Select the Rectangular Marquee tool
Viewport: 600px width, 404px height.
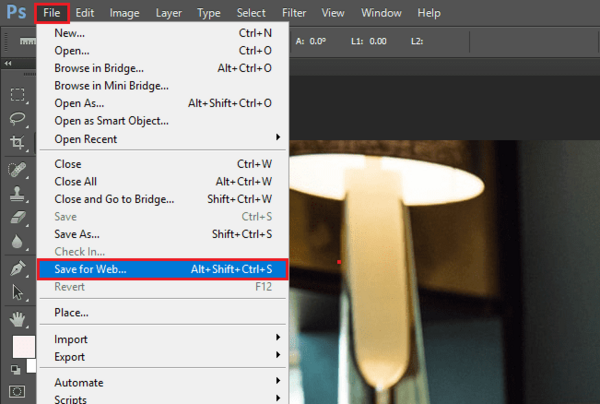point(17,94)
